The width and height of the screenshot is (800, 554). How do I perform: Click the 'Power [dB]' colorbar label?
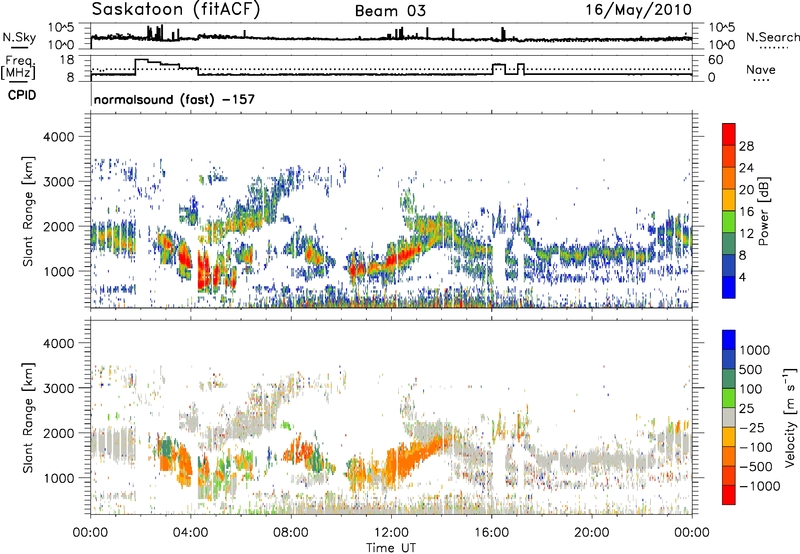tap(763, 211)
